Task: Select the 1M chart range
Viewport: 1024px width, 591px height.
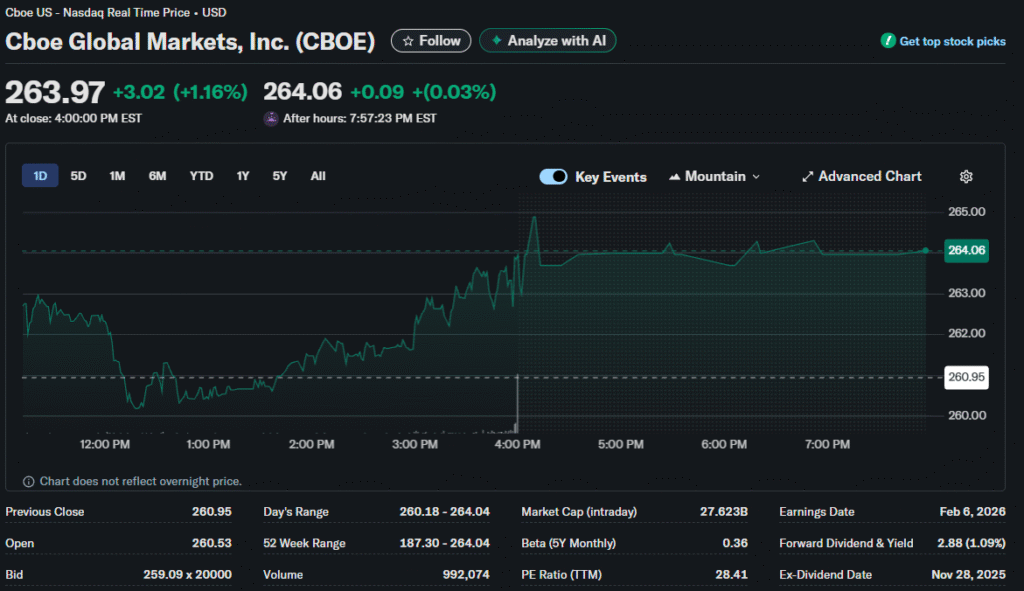Action: point(117,176)
